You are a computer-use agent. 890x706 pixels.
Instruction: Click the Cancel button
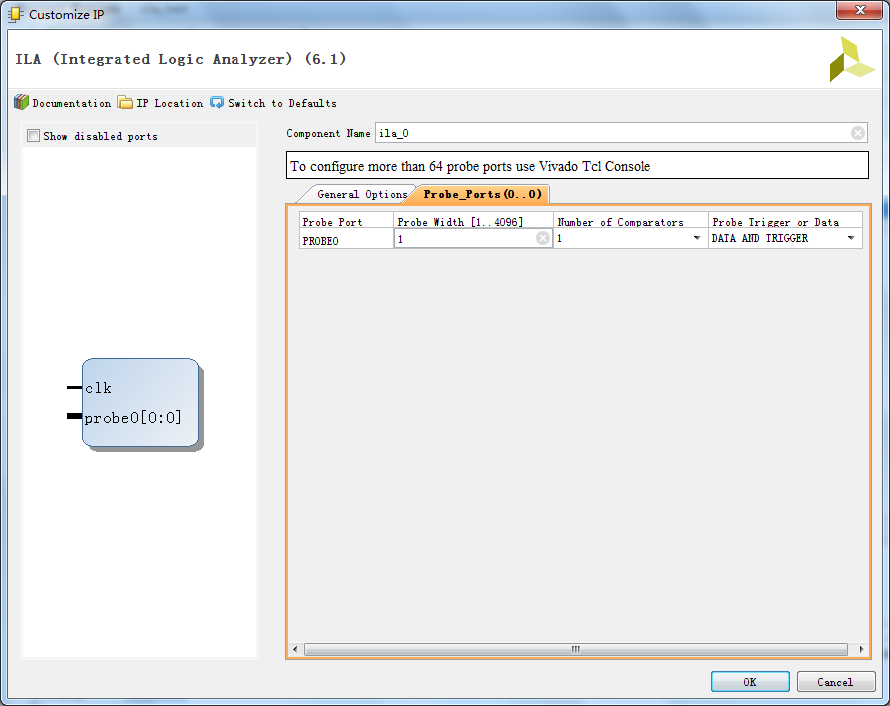tap(836, 682)
